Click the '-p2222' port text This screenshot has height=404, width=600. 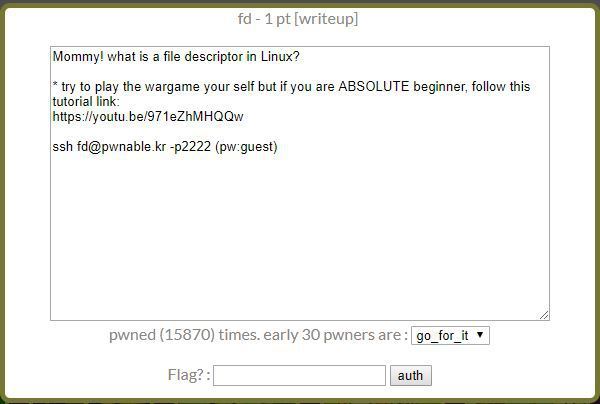click(x=190, y=147)
